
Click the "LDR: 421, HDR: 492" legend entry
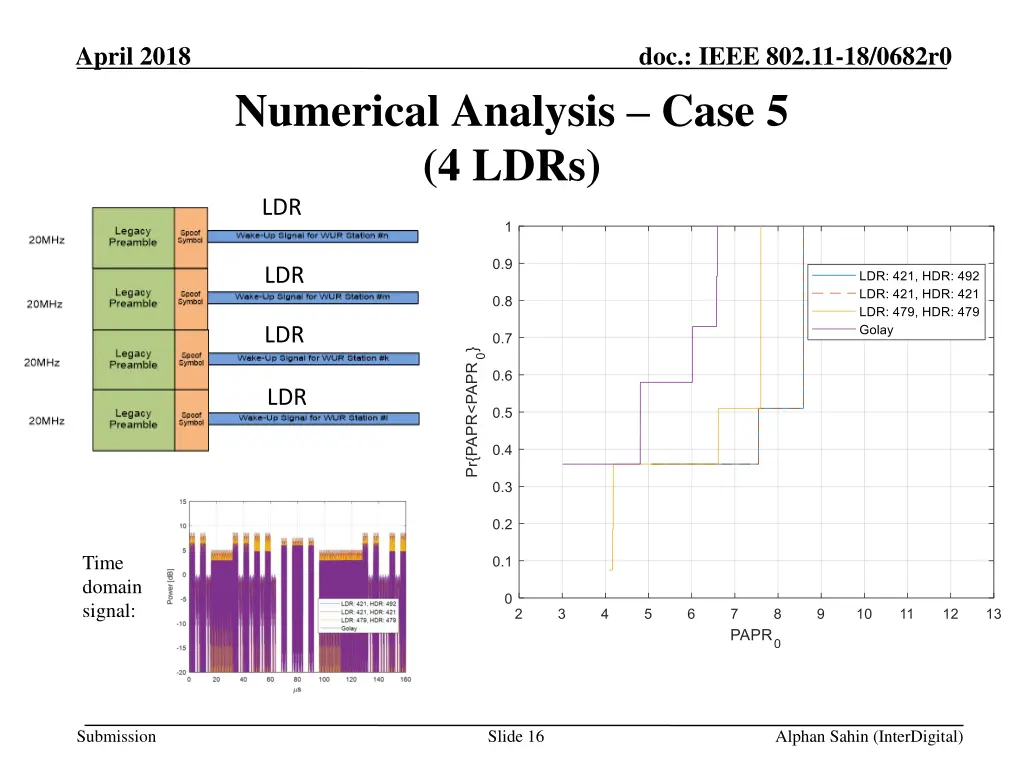pyautogui.click(x=919, y=276)
